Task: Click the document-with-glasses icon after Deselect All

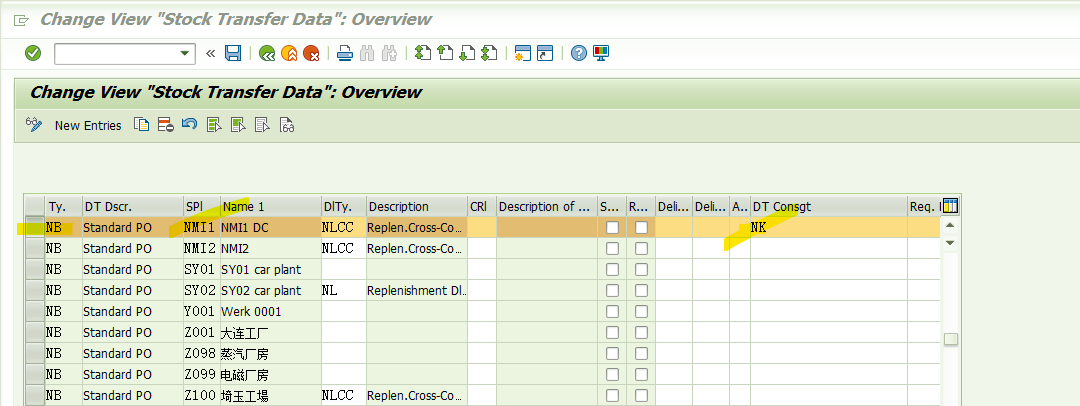Action: (287, 125)
